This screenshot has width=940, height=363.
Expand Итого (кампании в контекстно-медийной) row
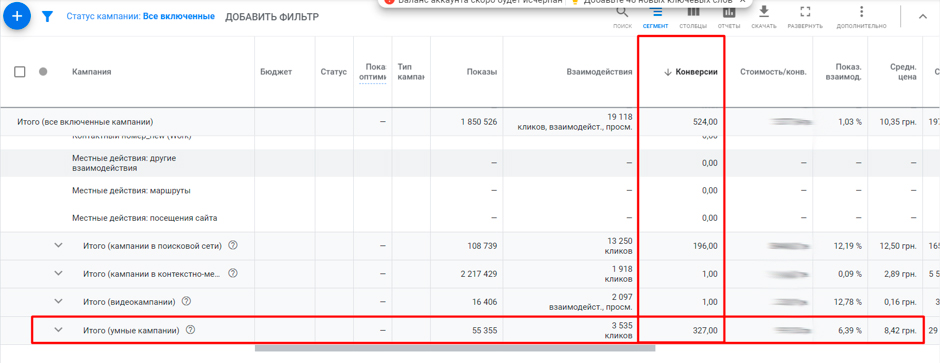58,273
